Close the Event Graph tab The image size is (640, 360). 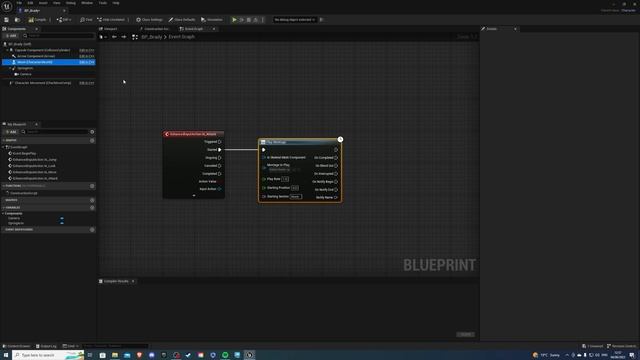tap(214, 29)
